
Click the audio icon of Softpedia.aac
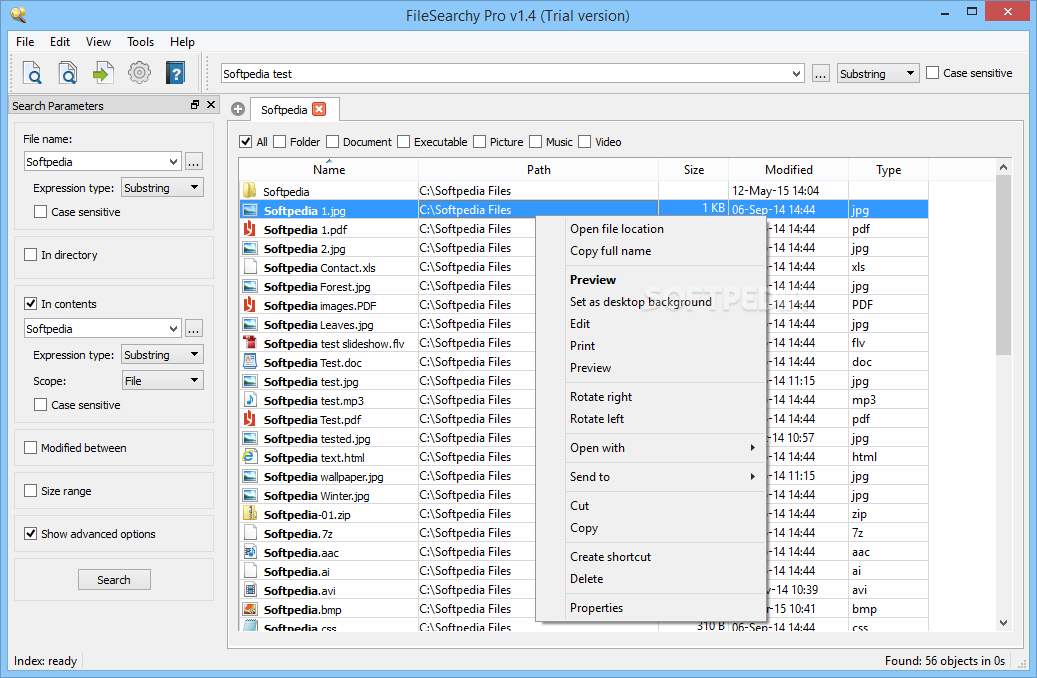pos(250,552)
